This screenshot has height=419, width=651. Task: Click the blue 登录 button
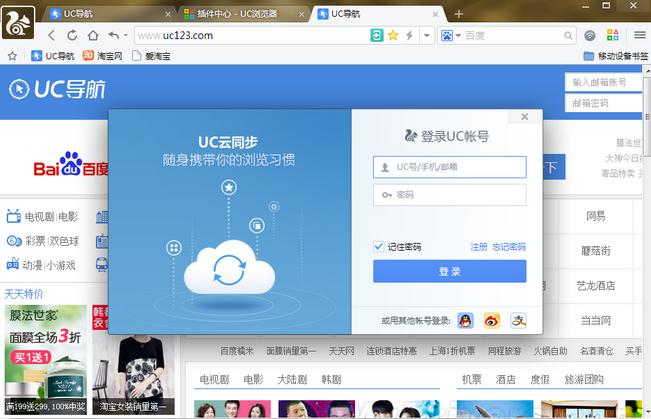(x=450, y=271)
